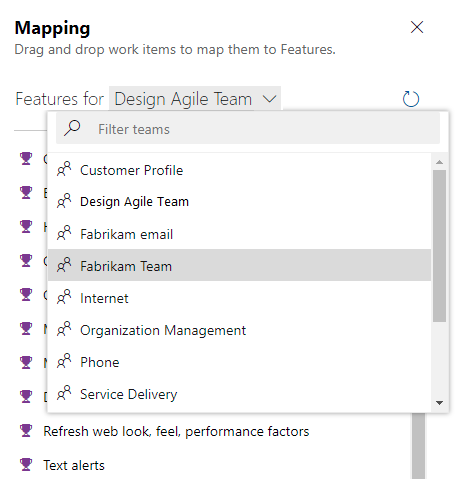Click team icon beside Internet
Screen dimensions: 470x479
pyautogui.click(x=64, y=297)
